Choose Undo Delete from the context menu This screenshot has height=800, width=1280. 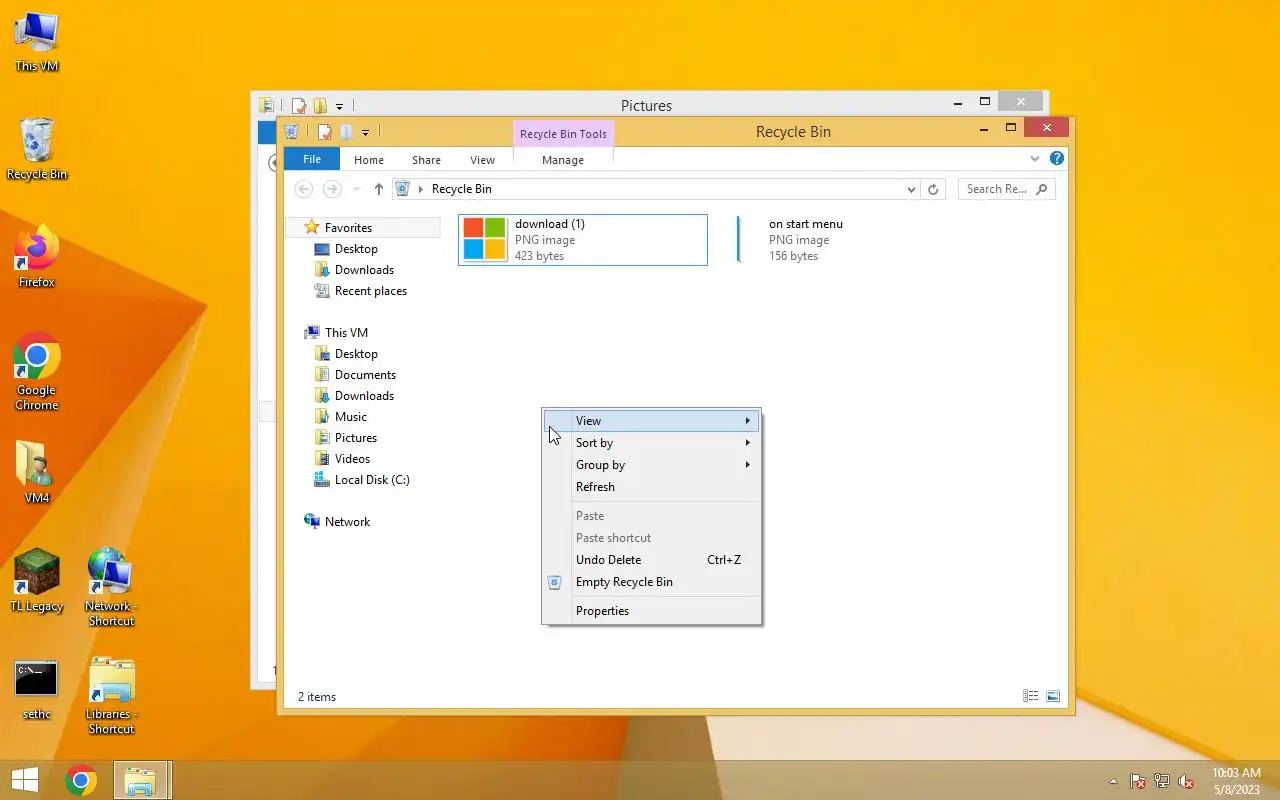651,560
